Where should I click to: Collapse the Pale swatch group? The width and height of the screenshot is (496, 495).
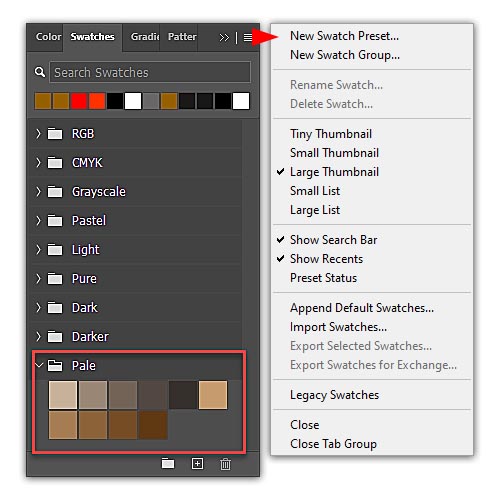pyautogui.click(x=39, y=365)
